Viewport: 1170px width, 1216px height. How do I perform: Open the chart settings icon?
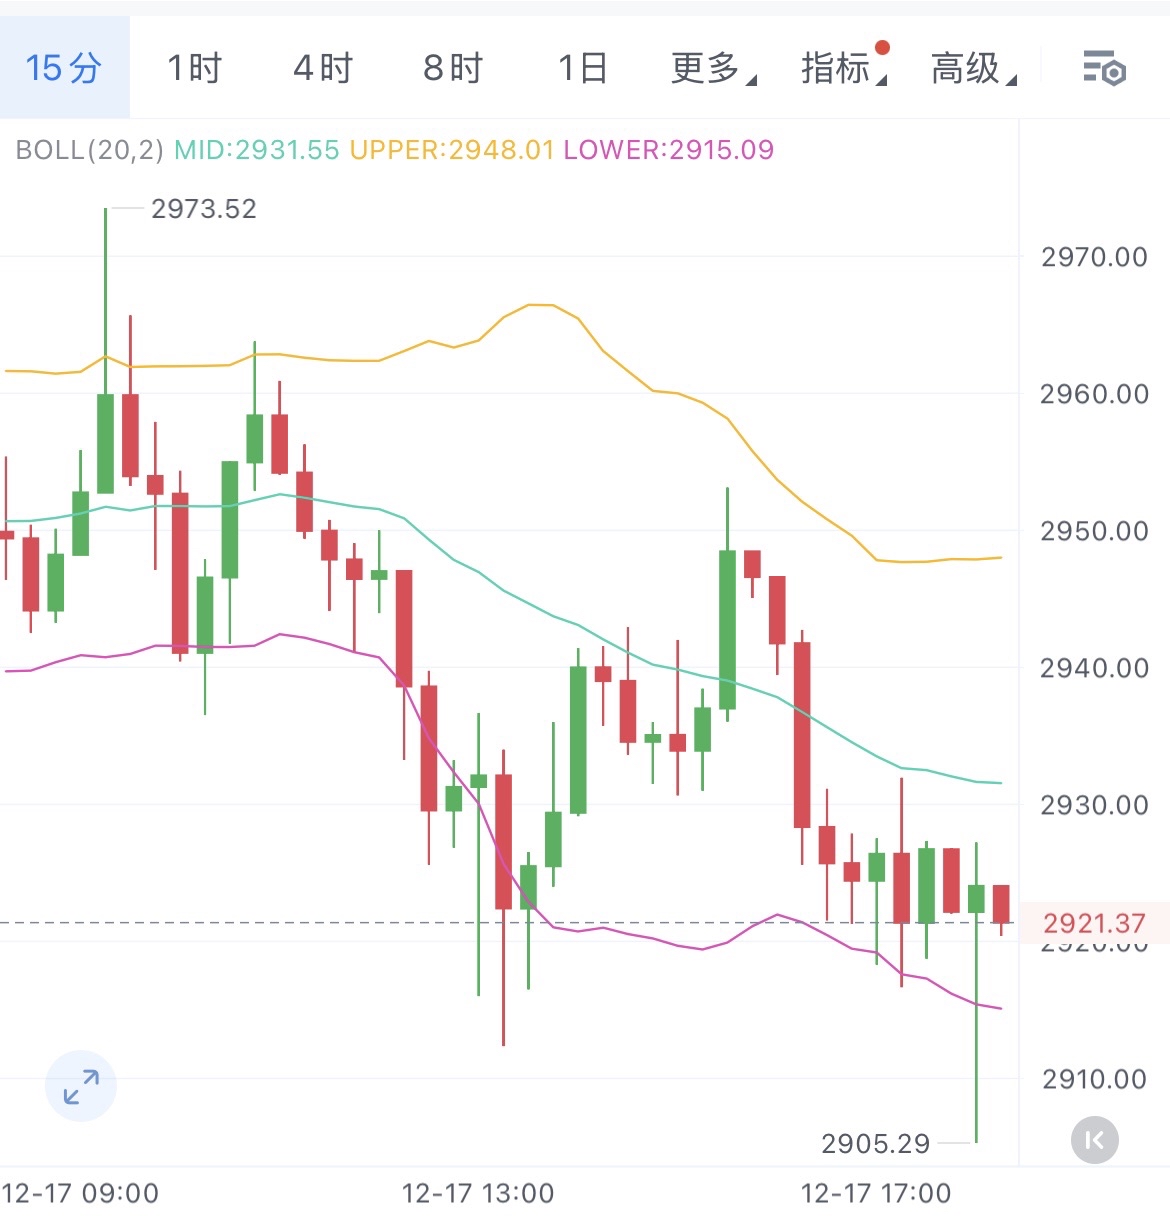click(x=1104, y=69)
